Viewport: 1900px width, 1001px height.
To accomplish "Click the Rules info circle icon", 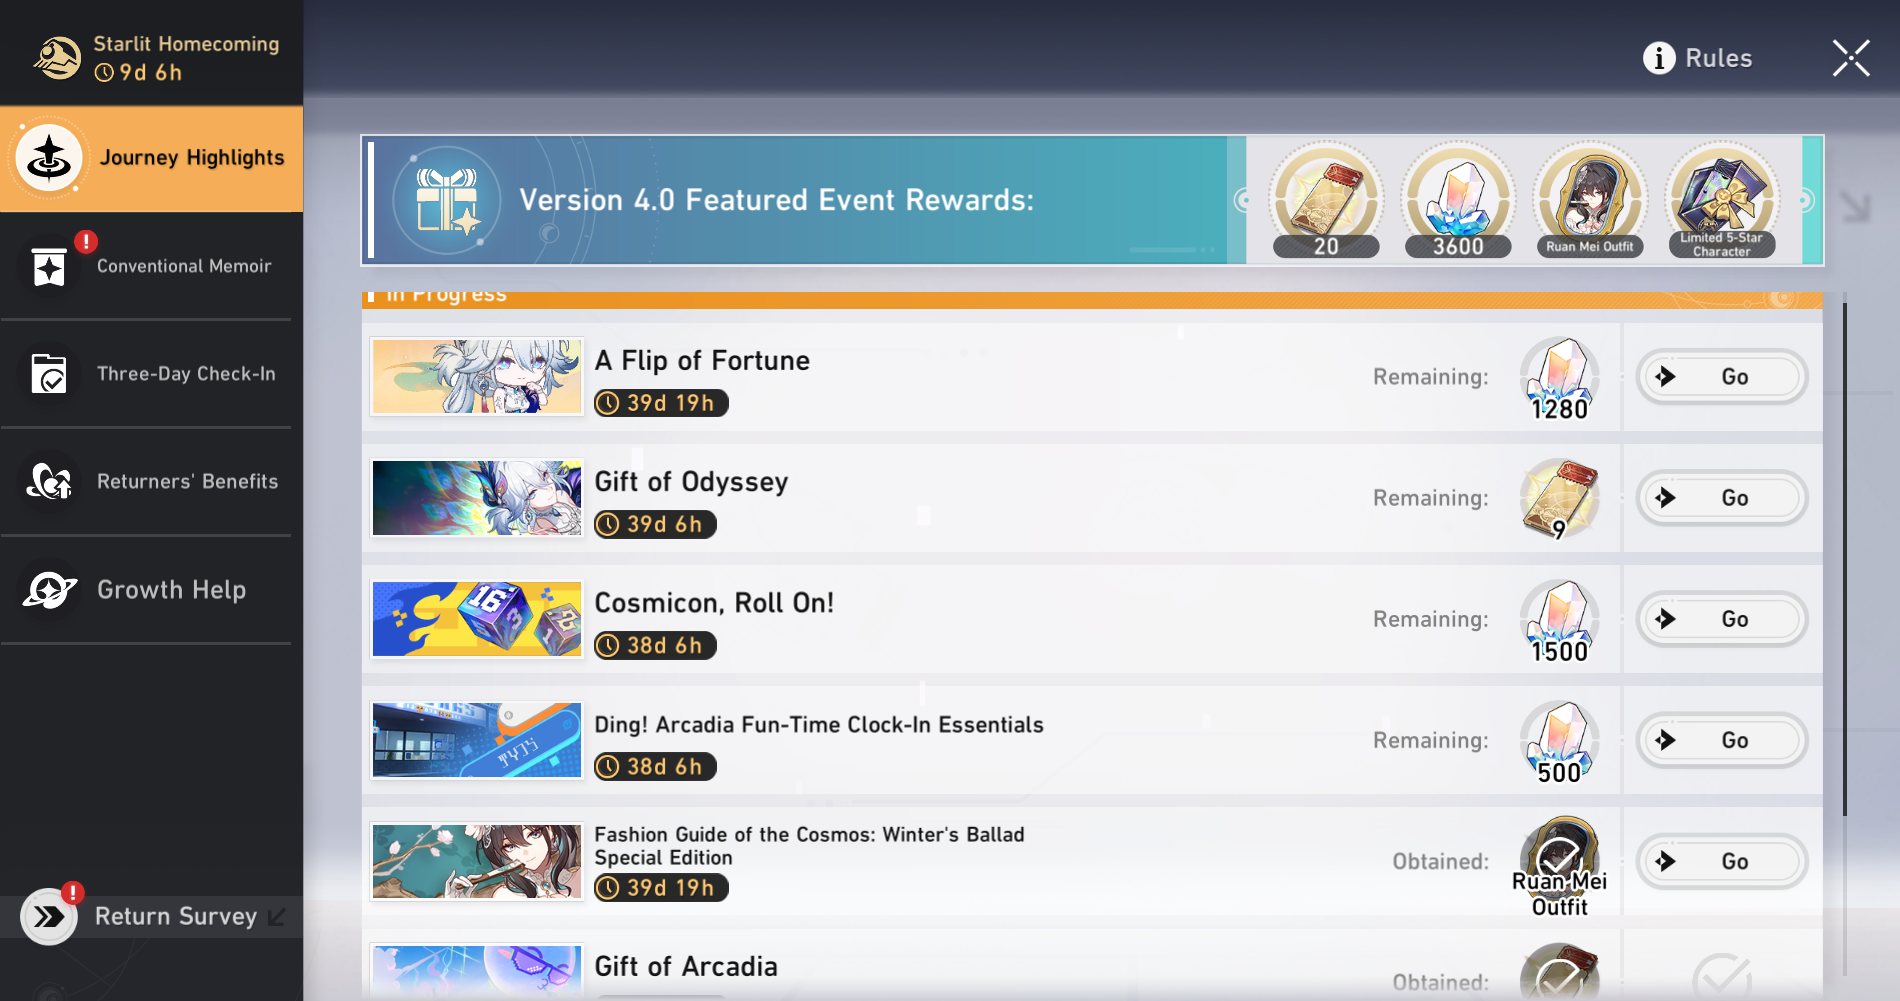I will [x=1659, y=58].
